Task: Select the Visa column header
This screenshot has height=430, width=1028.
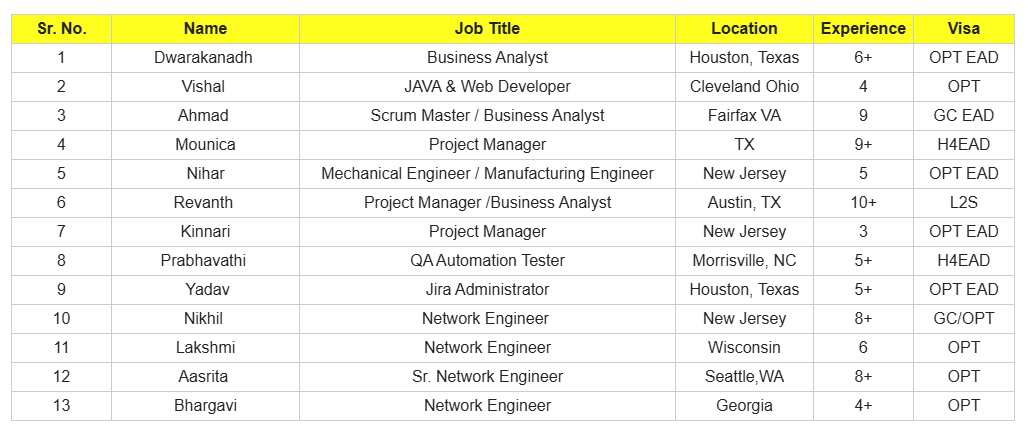Action: tap(963, 29)
